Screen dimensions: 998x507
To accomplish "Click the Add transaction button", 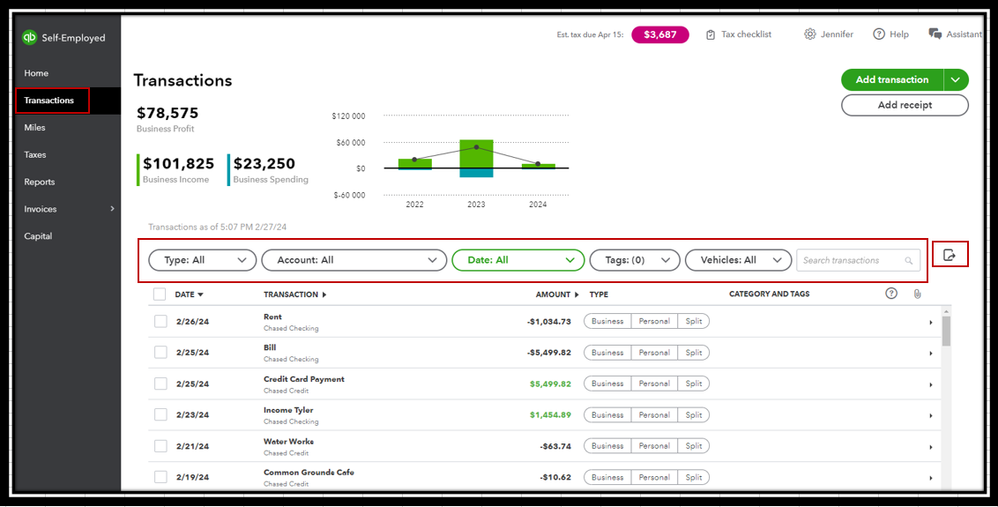I will pos(892,80).
